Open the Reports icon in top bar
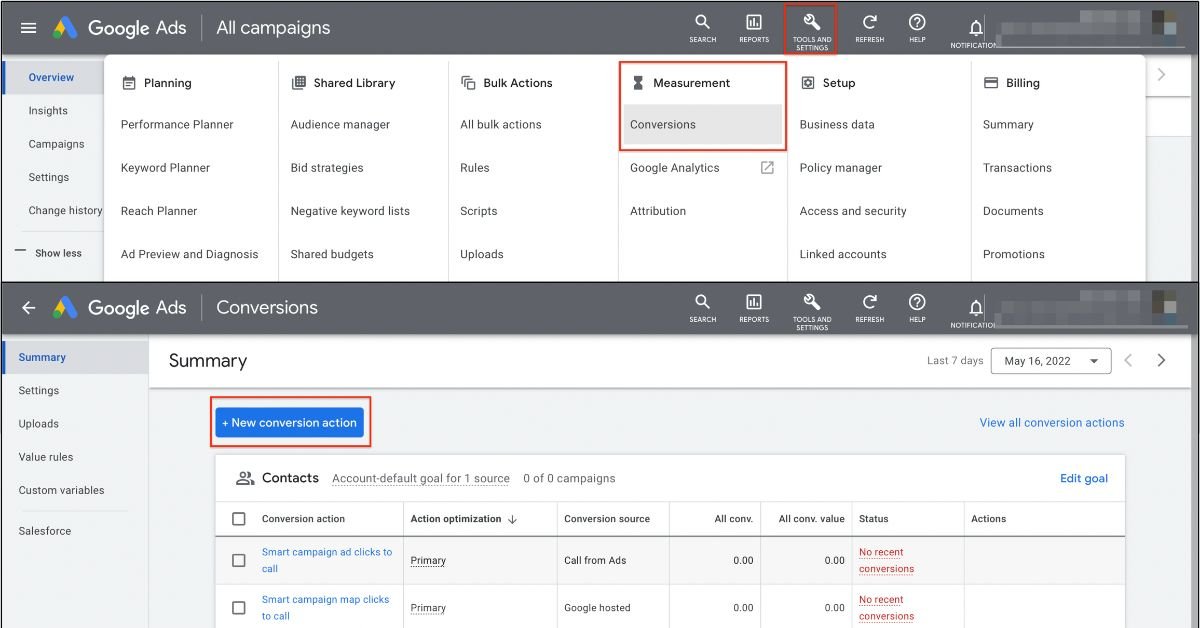This screenshot has width=1200, height=628. pos(753,26)
